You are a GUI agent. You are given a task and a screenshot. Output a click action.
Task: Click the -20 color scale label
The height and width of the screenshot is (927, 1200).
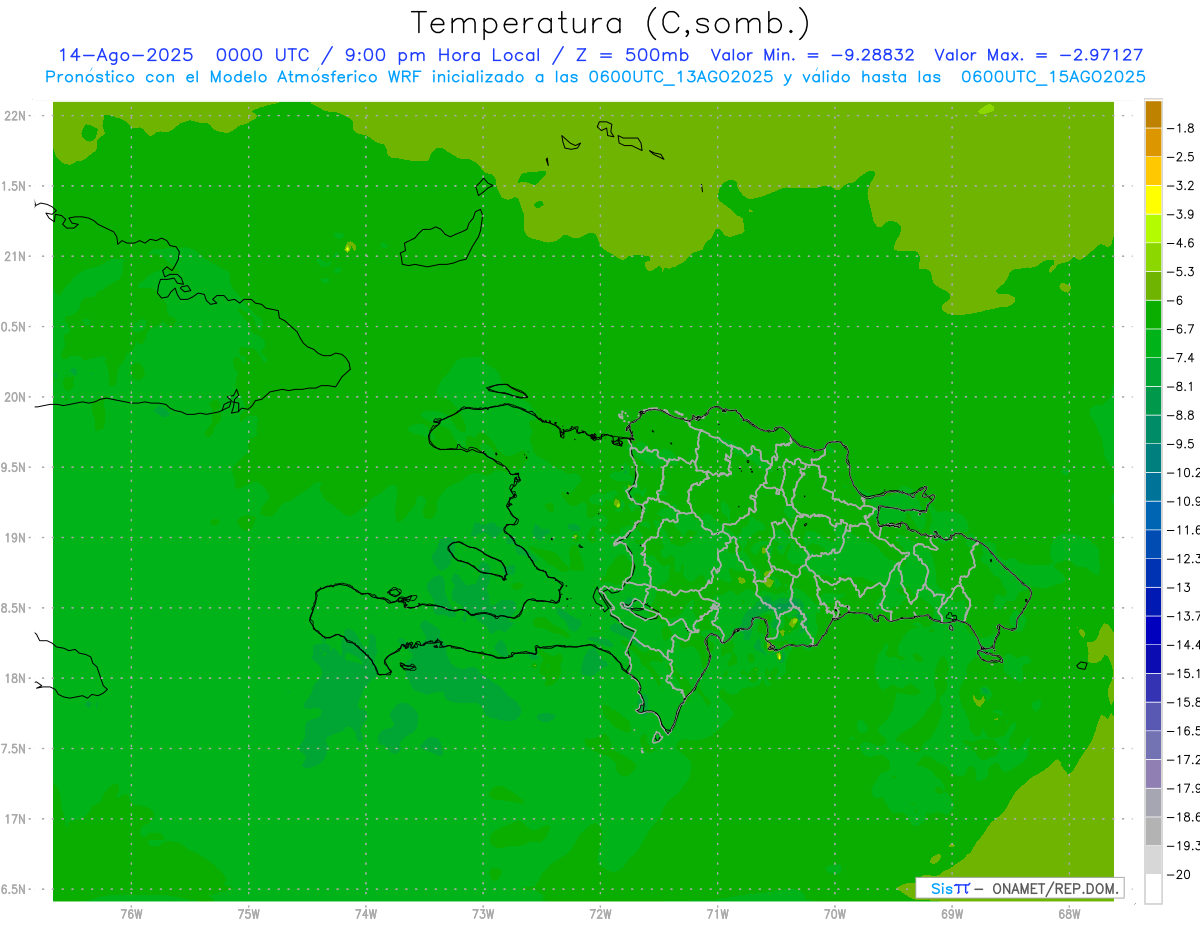[1181, 874]
